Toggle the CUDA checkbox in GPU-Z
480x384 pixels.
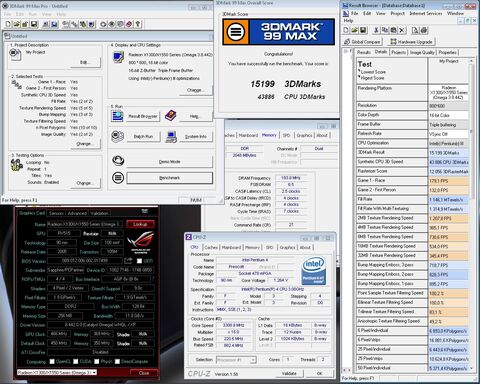(76, 362)
